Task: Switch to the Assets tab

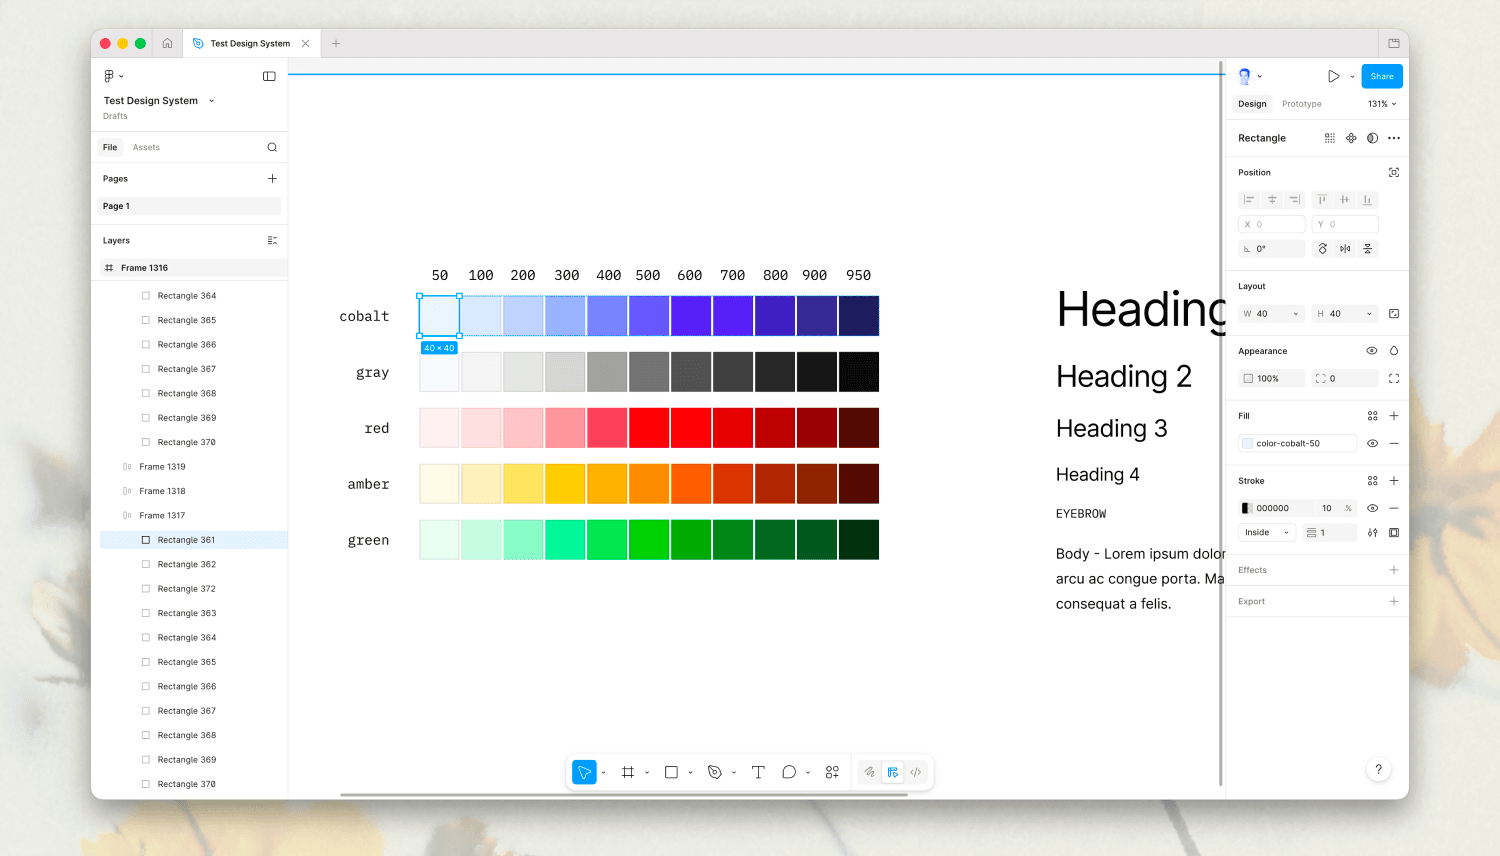Action: coord(146,147)
